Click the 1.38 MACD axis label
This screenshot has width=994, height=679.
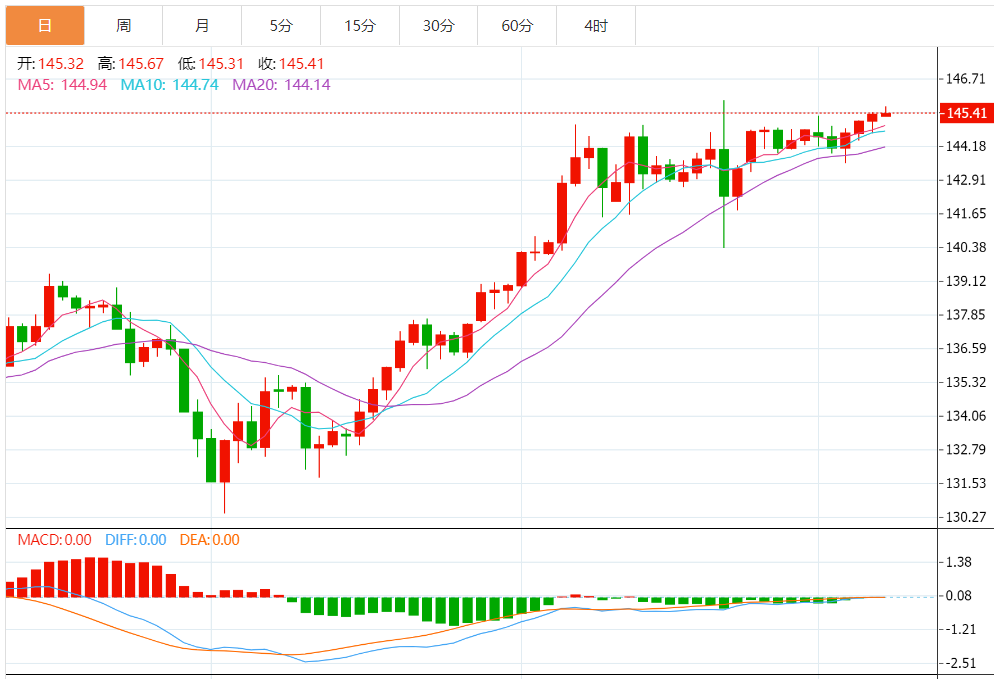point(958,562)
